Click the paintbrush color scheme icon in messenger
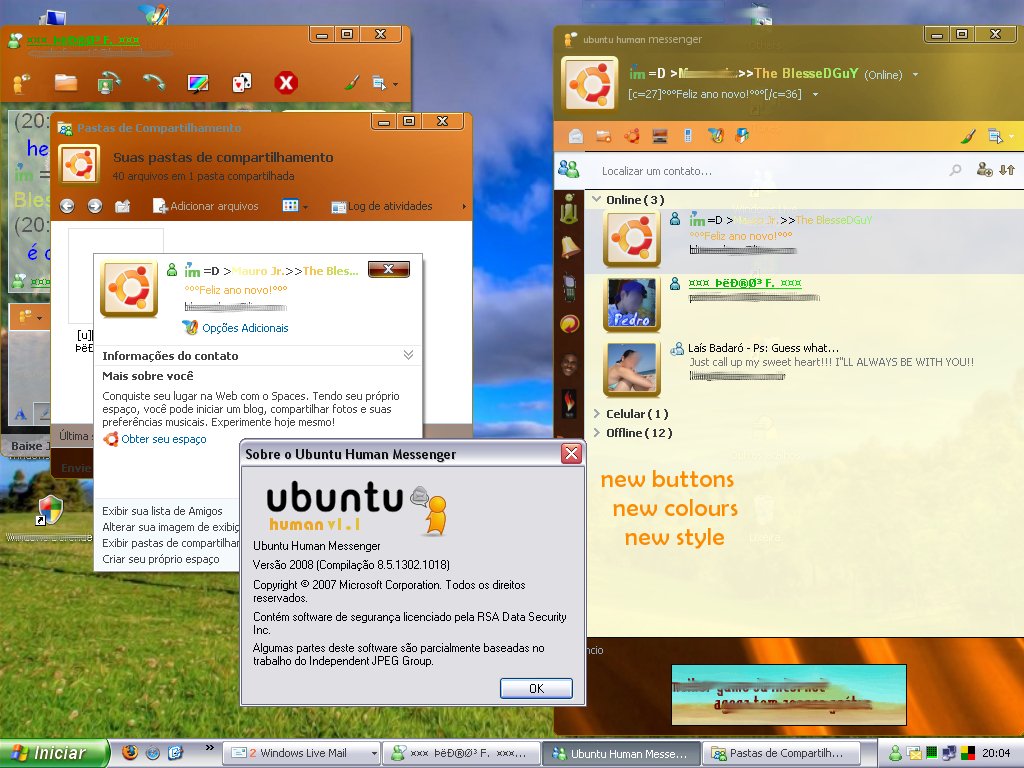This screenshot has height=768, width=1024. [x=968, y=136]
